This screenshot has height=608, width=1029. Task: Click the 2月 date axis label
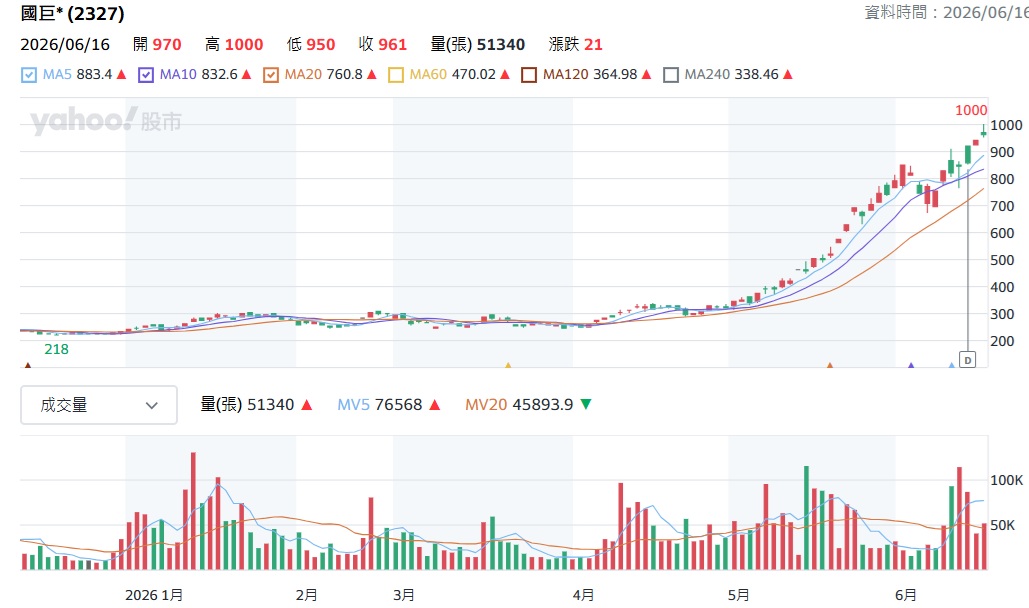(x=306, y=596)
